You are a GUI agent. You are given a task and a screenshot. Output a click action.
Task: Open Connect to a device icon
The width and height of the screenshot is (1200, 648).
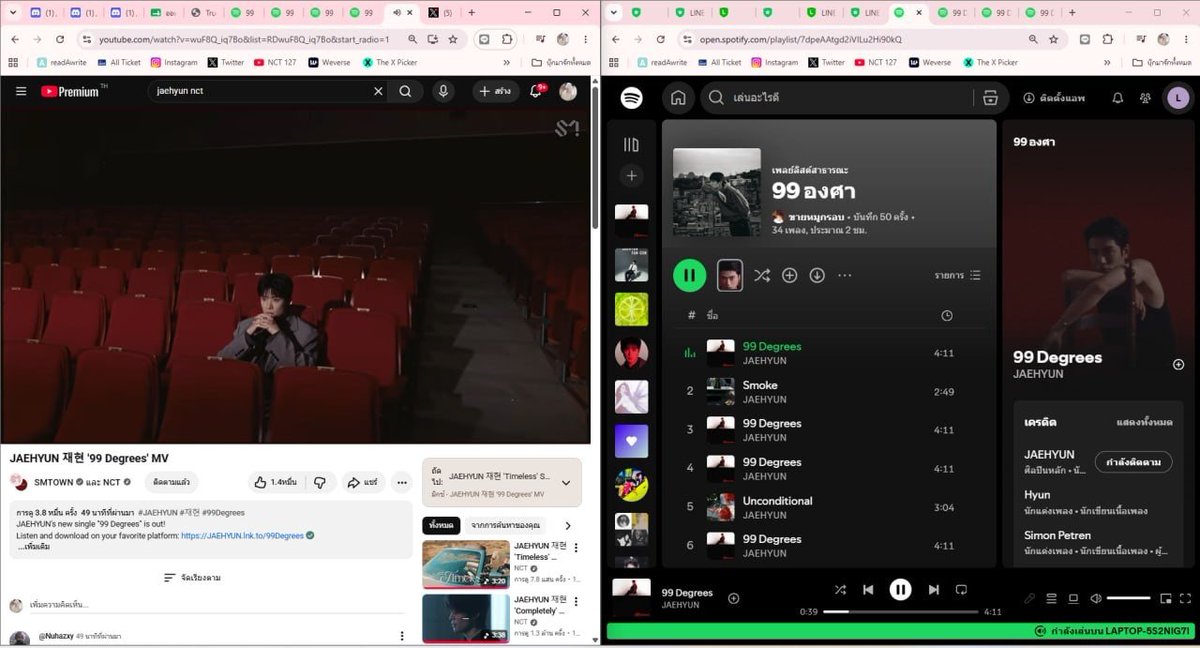pyautogui.click(x=1073, y=598)
